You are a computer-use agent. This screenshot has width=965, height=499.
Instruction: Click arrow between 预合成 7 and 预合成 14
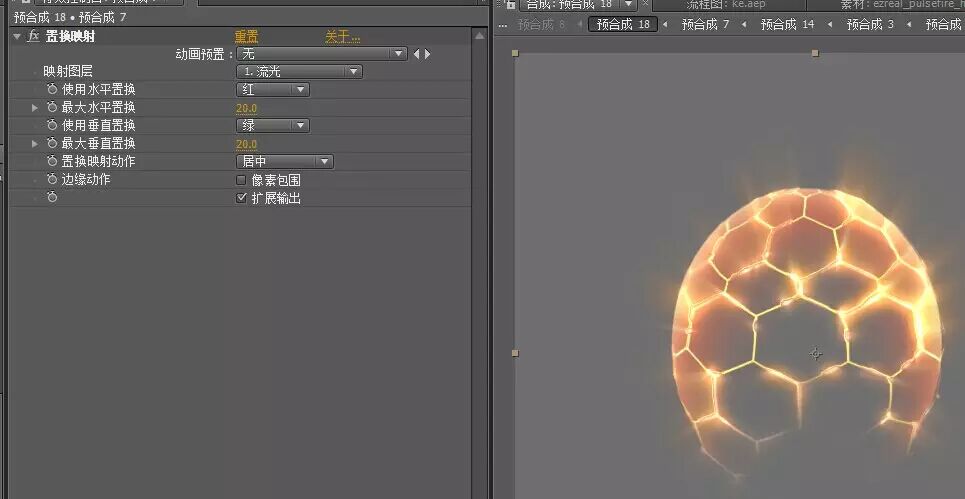pos(744,25)
